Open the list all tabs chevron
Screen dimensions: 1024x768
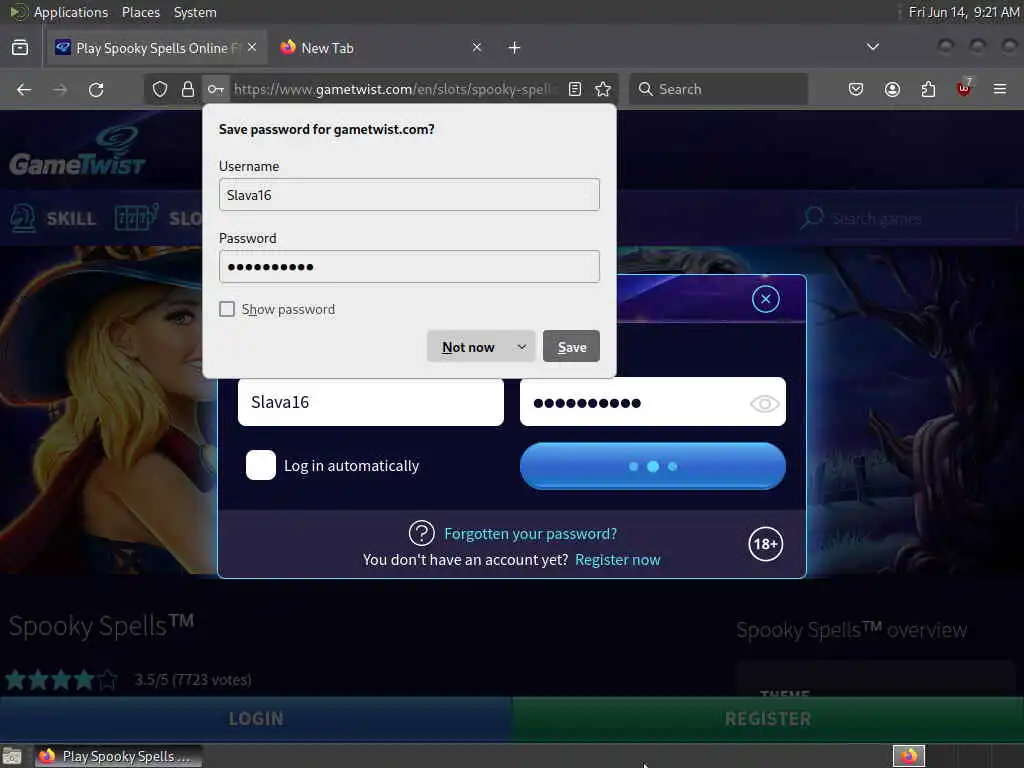(x=872, y=47)
